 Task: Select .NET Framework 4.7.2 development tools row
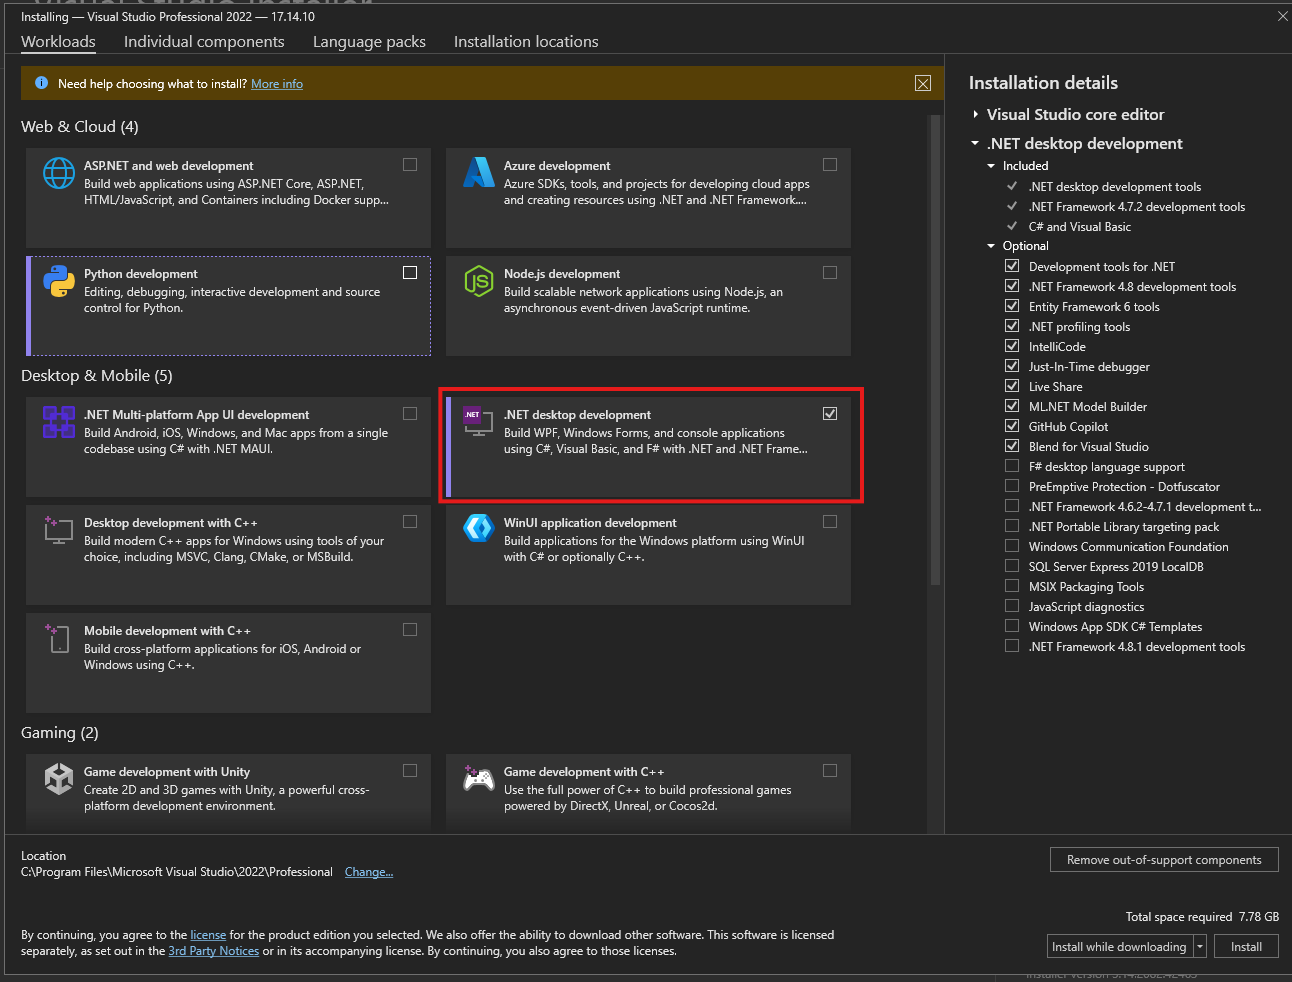tap(1137, 207)
